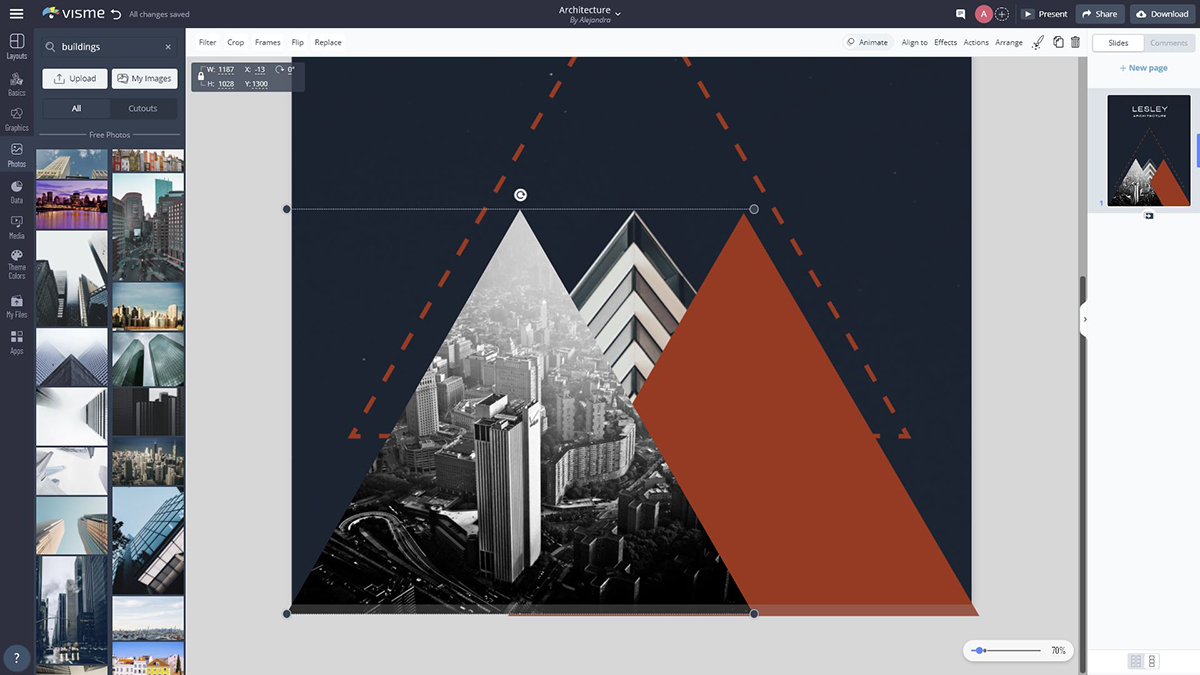
Task: Click the Visme logo
Action: click(73, 14)
